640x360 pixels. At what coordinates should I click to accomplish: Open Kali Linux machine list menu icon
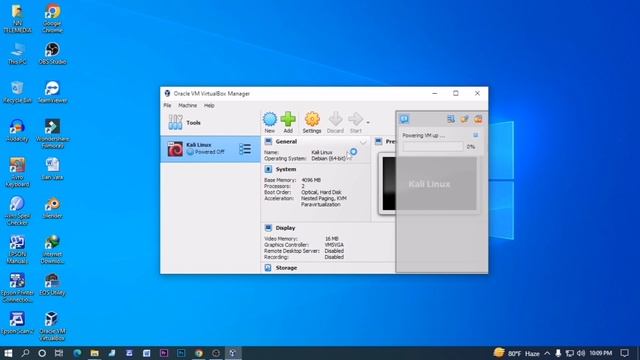245,149
